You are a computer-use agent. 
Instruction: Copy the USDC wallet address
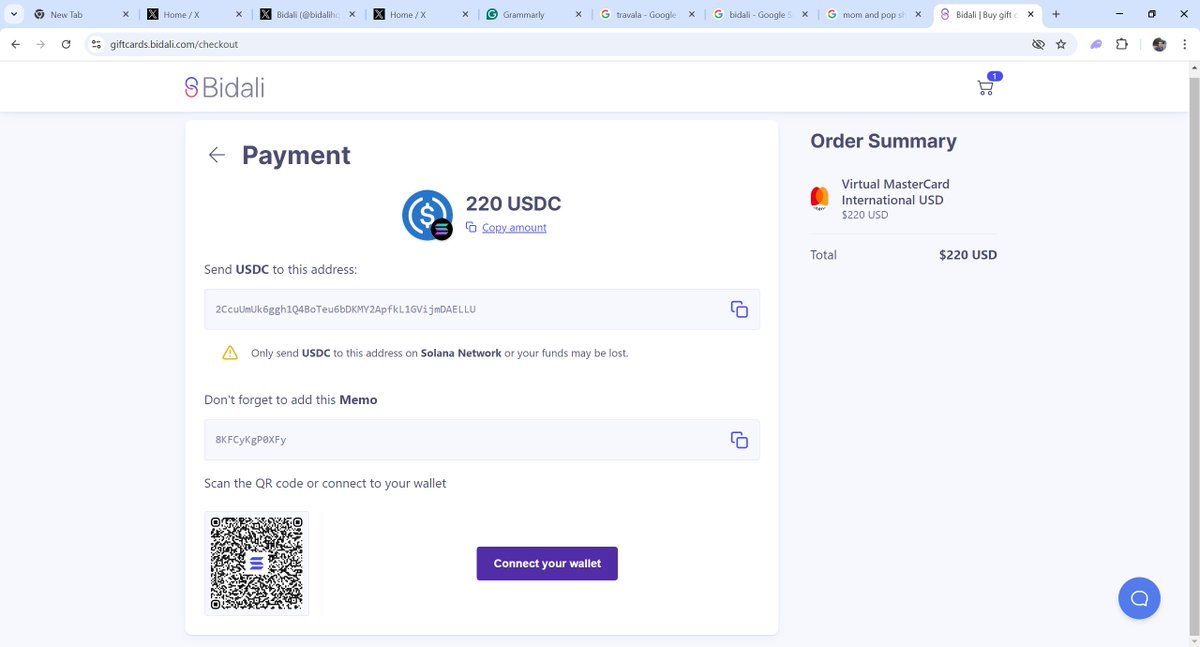click(739, 309)
